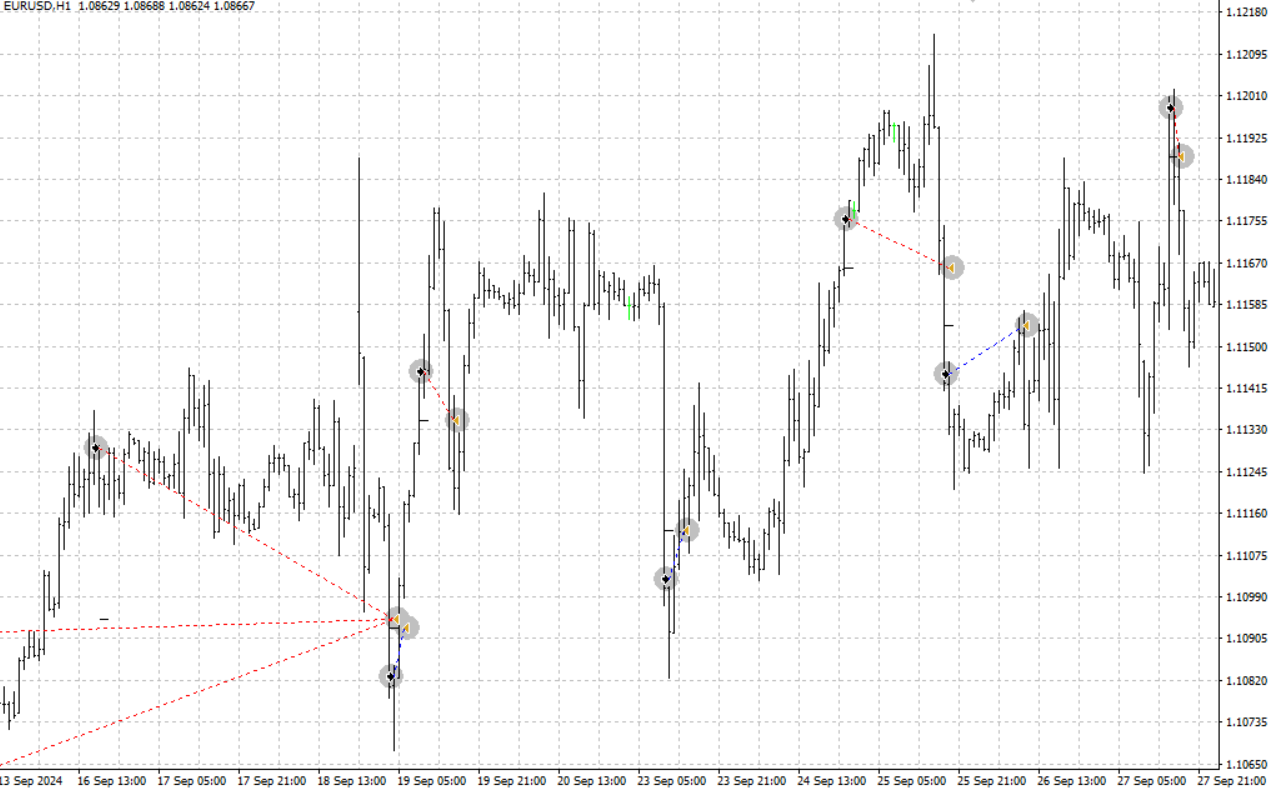Click the lowest entry marker near 1.10820
This screenshot has height=794, width=1273.
click(391, 677)
